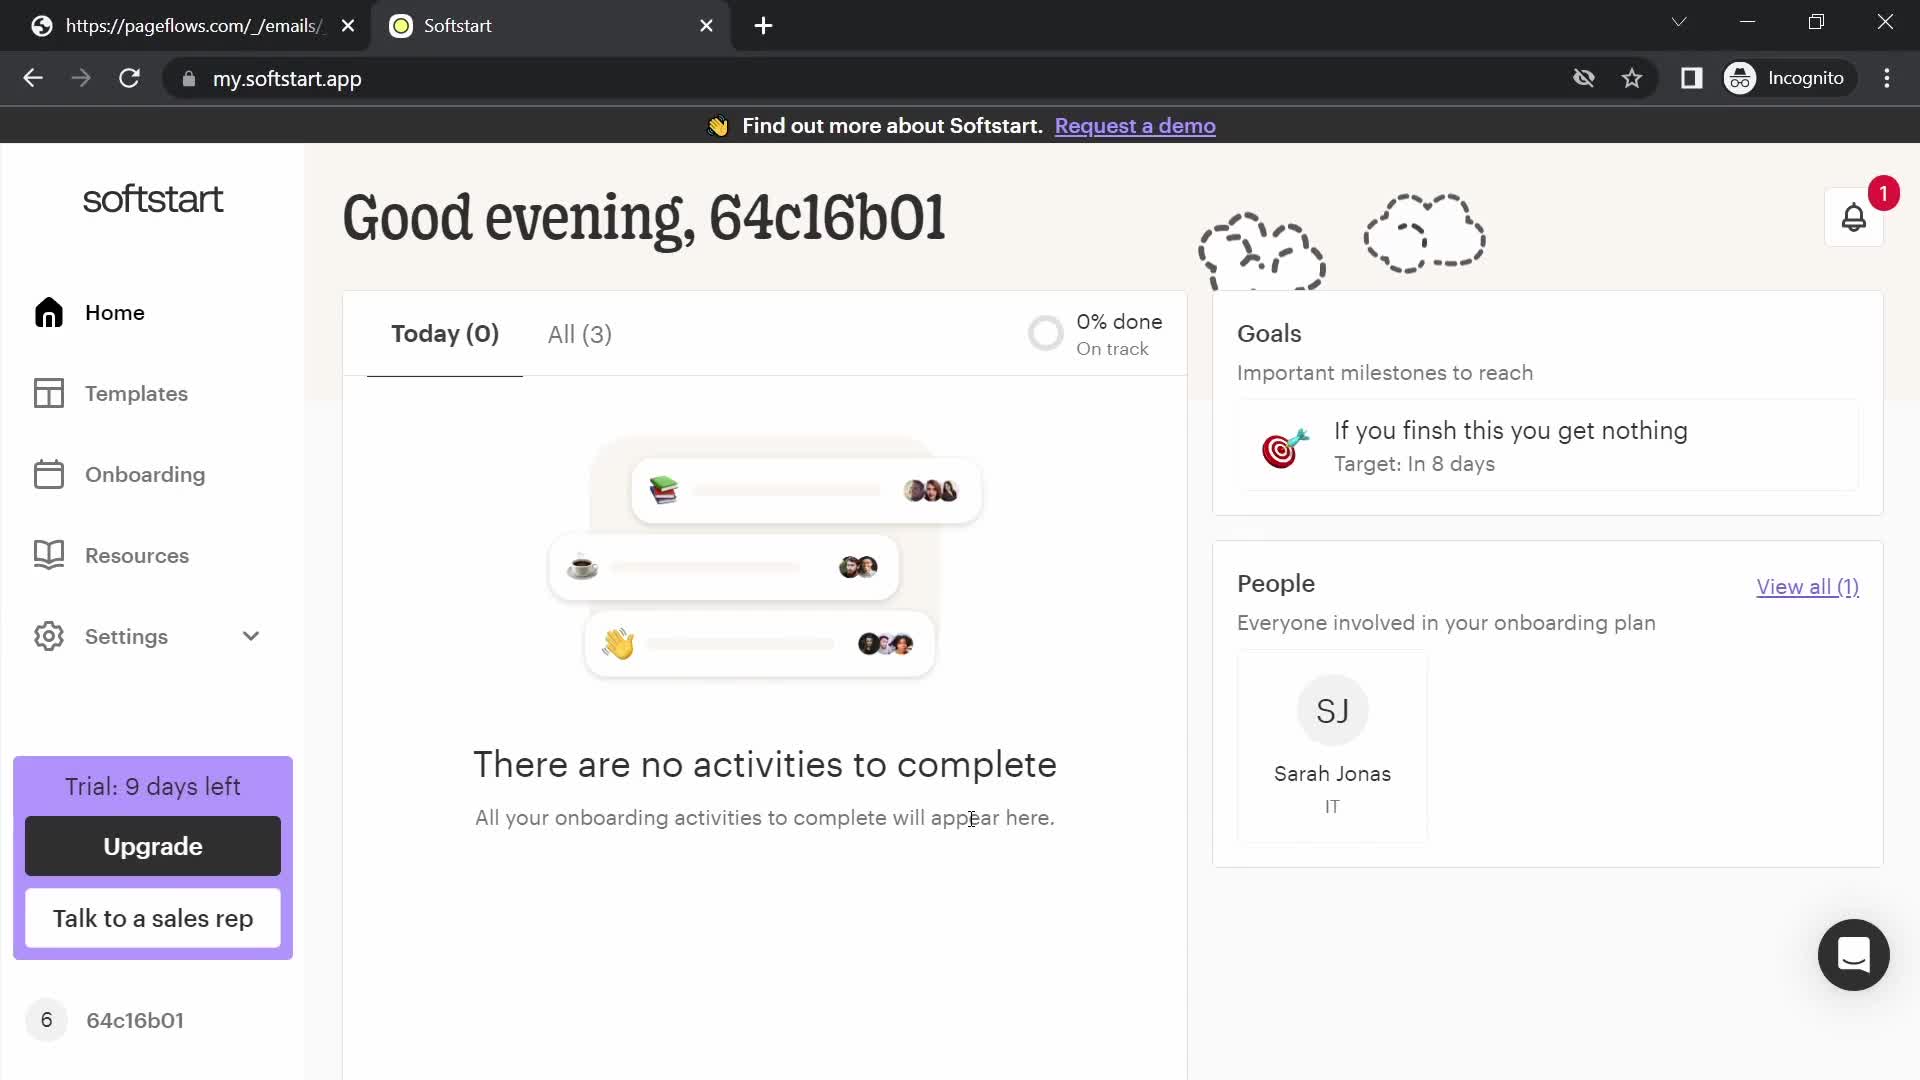This screenshot has width=1920, height=1080.
Task: Open the live chat support icon
Action: [x=1854, y=955]
